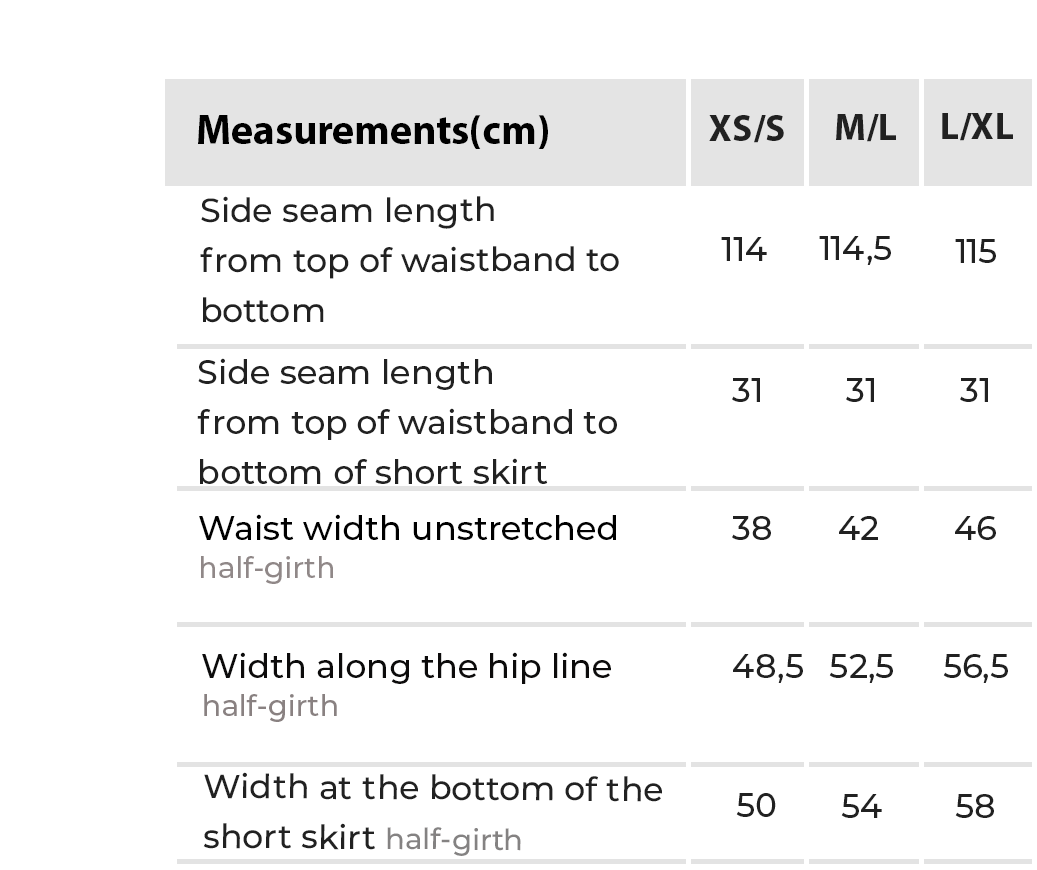Viewport: 1037px width, 870px height.
Task: Click the Width along the hip line label
Action: coord(406,666)
